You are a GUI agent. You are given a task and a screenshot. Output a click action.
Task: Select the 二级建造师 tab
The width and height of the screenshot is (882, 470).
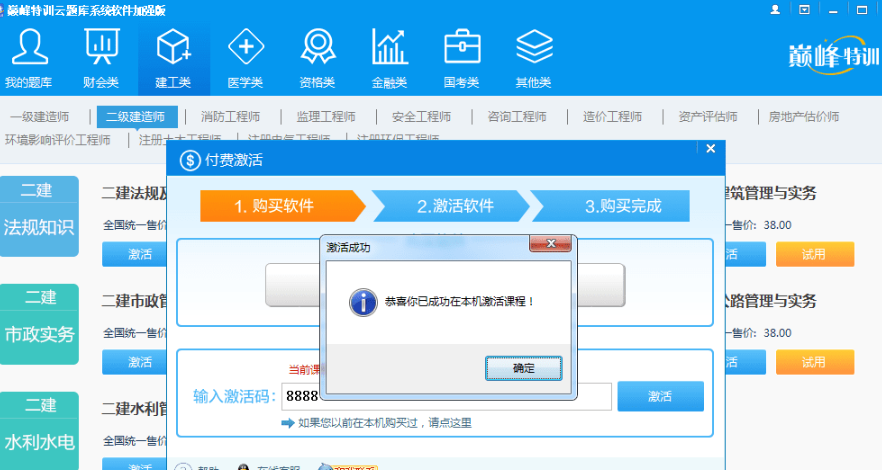point(137,117)
